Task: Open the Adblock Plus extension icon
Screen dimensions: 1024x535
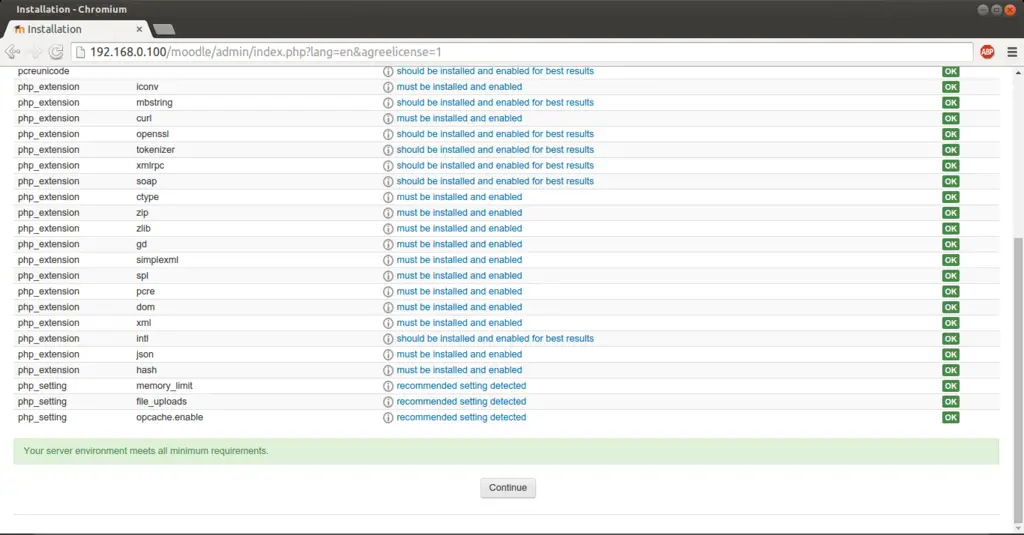Action: (987, 52)
